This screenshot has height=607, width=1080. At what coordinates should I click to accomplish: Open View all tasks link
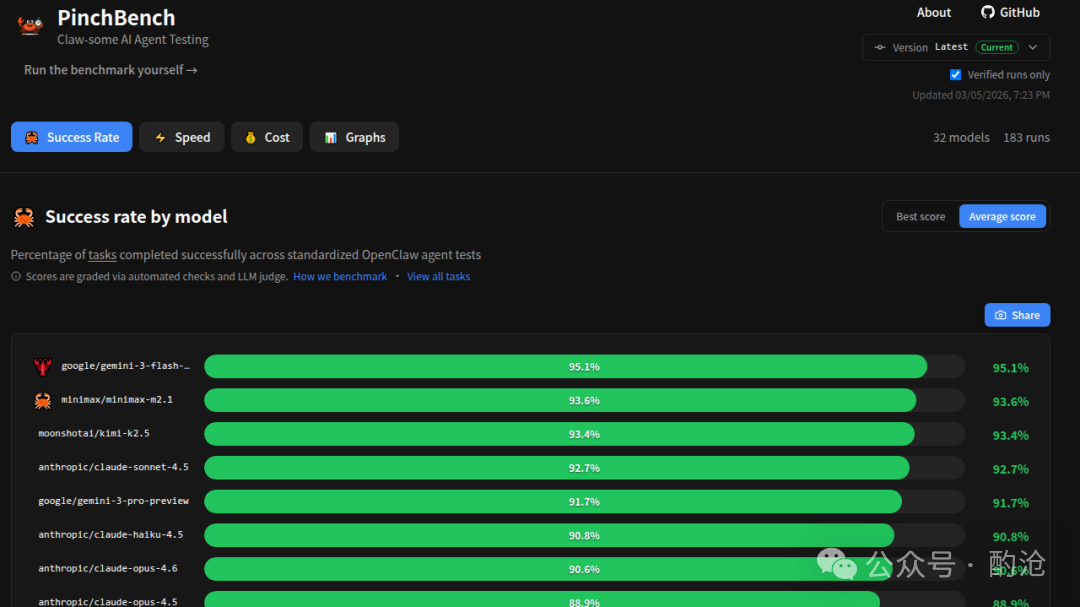pos(438,276)
